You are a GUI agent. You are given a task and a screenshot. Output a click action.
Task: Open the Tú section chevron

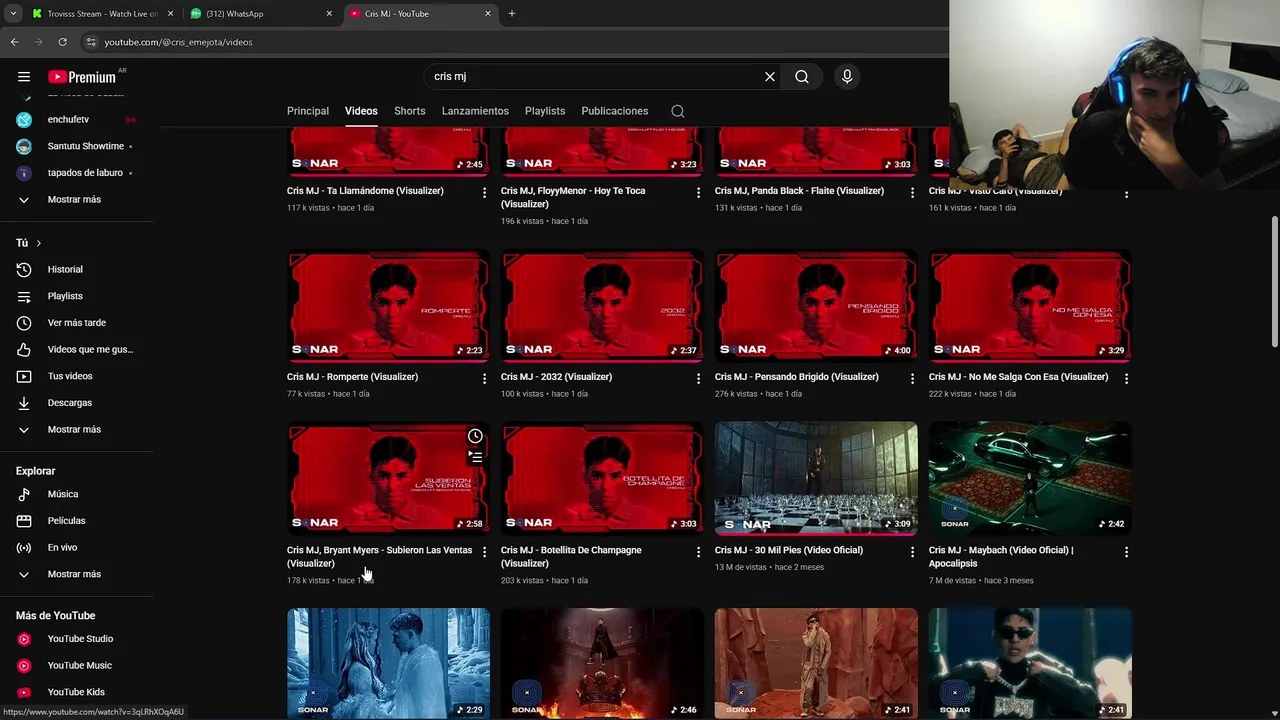click(x=39, y=243)
